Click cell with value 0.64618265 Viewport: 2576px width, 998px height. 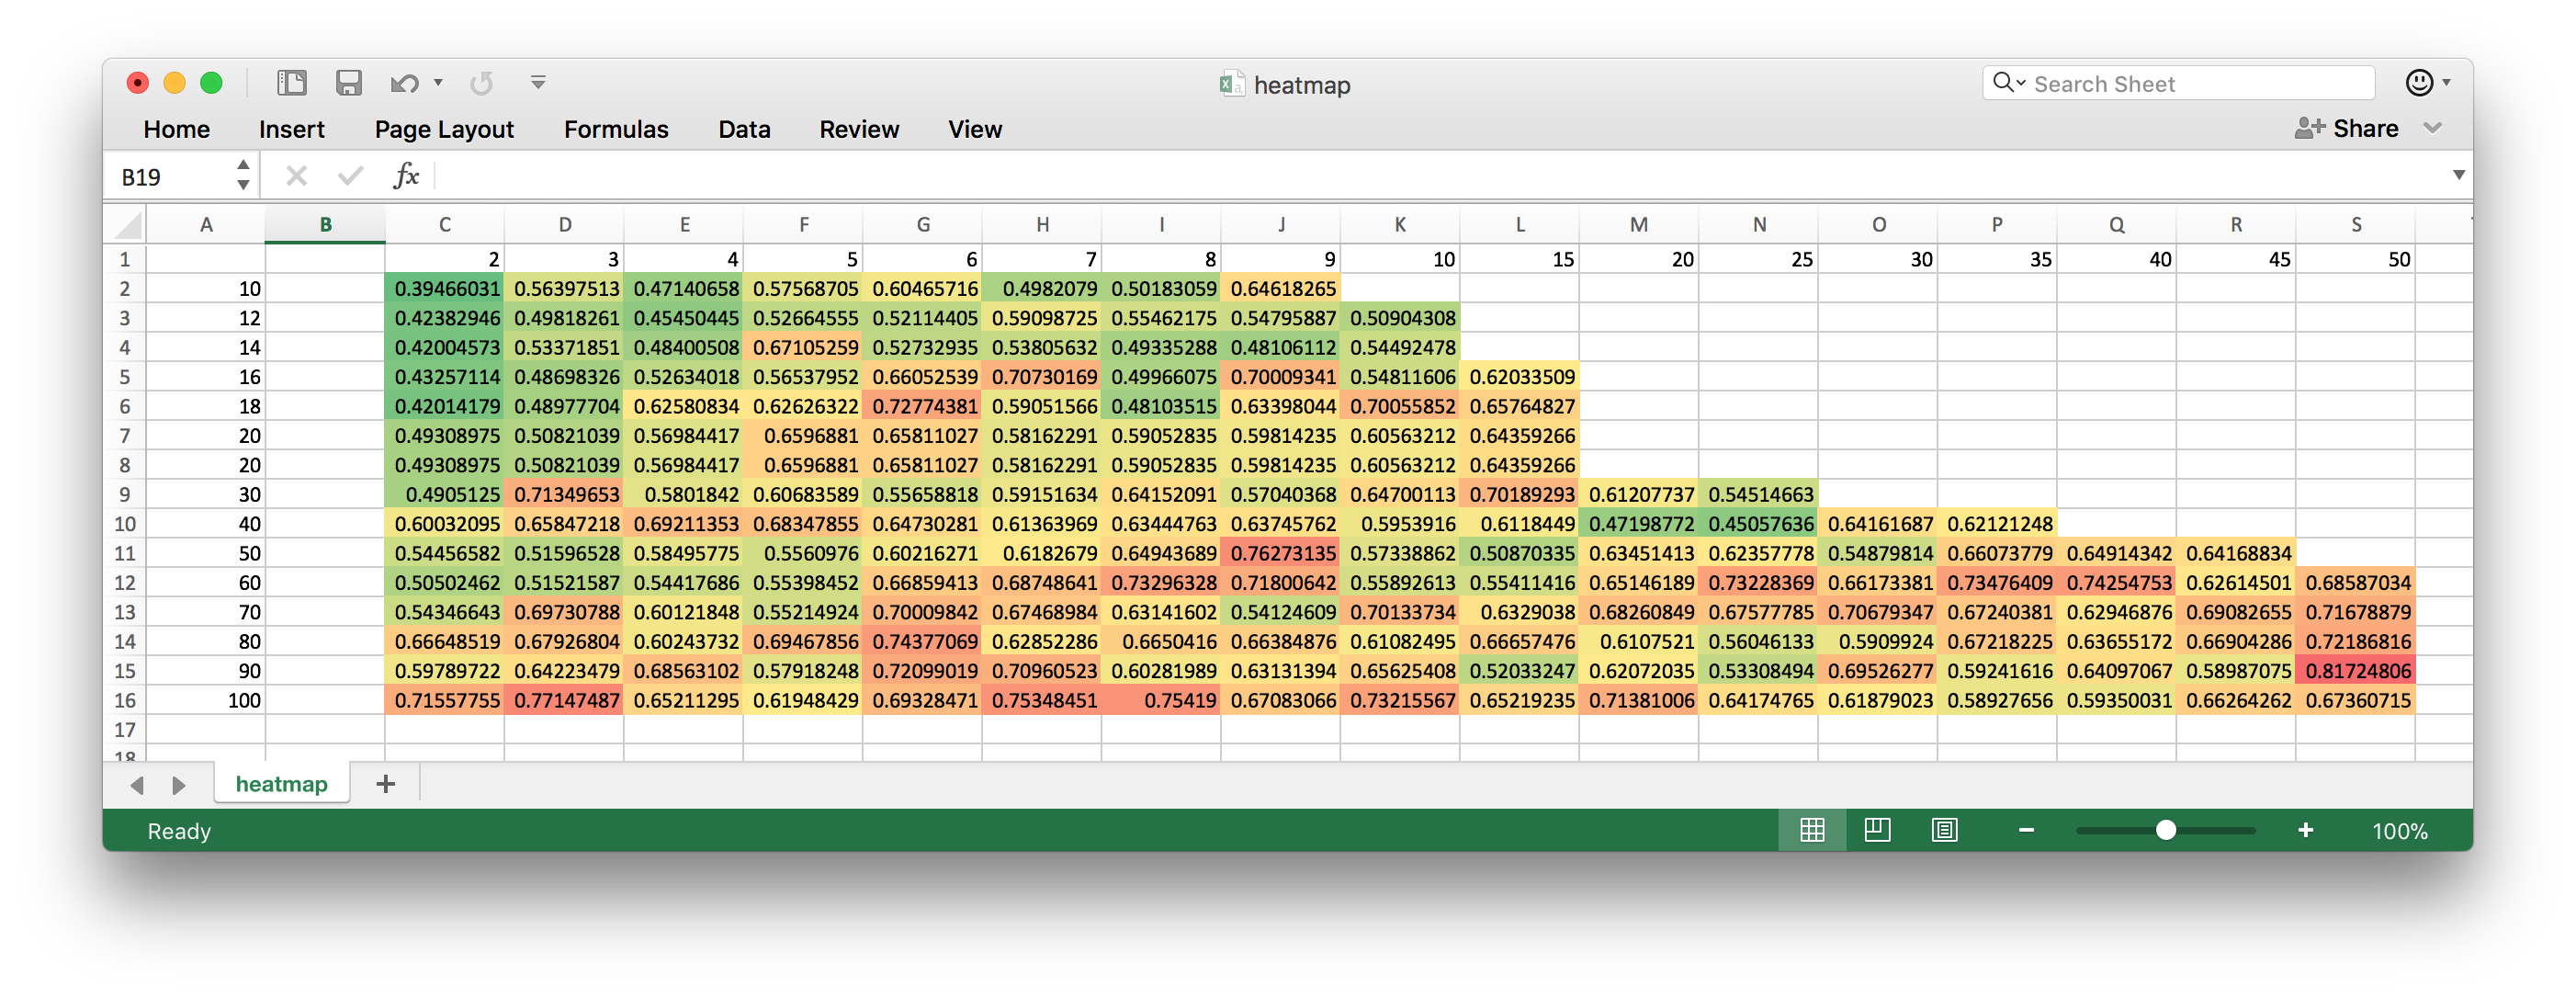pos(1281,289)
